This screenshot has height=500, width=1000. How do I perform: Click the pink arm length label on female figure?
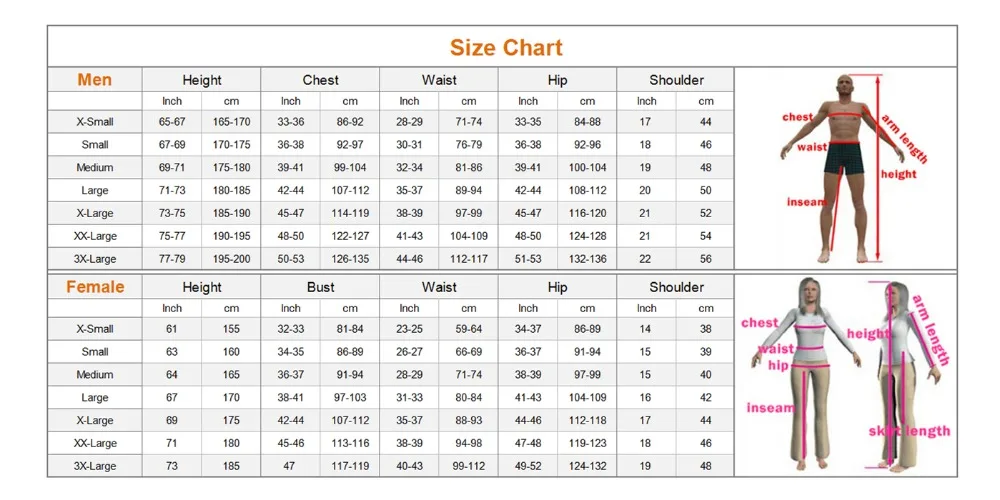(x=931, y=330)
